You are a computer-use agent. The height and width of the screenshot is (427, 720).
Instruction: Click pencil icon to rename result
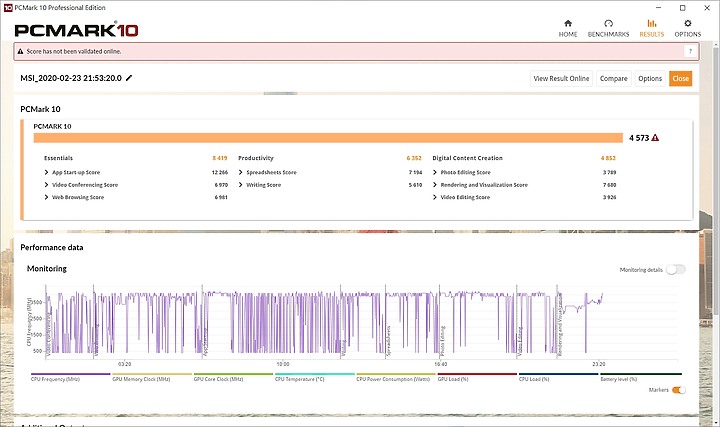coord(129,78)
